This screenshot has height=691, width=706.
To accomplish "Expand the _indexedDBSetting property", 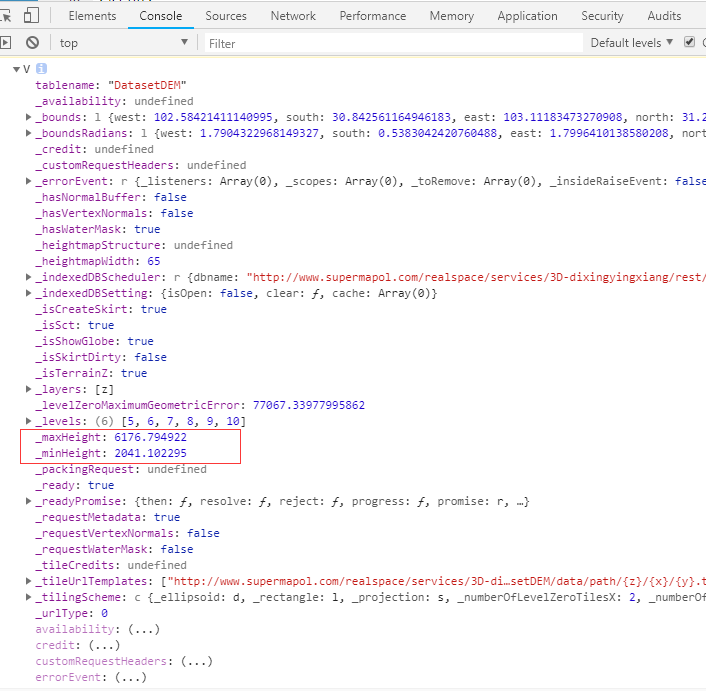I will (x=28, y=293).
